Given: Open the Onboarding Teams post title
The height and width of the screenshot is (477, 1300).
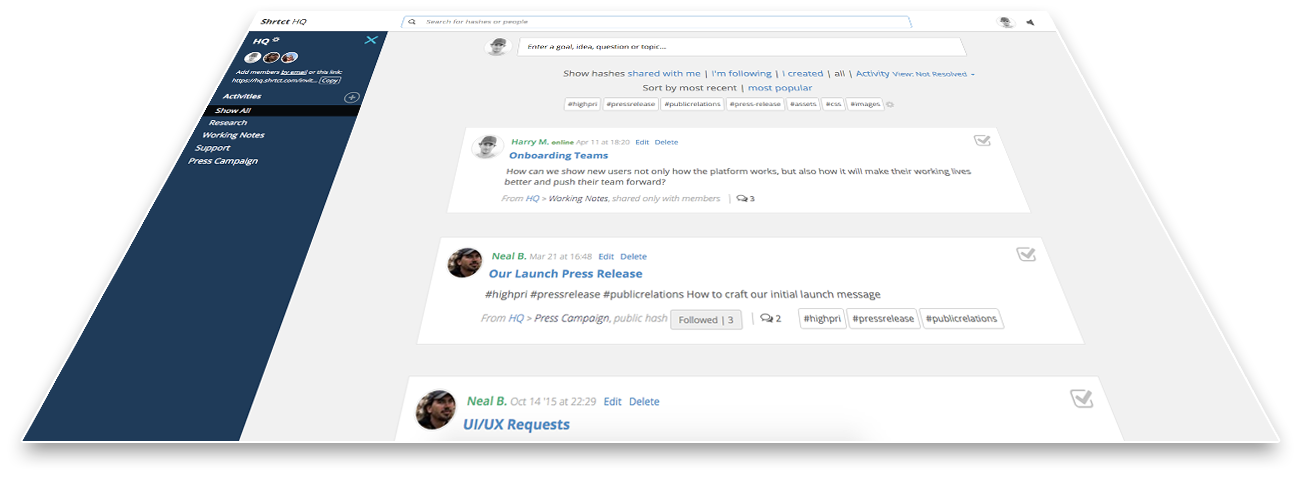Looking at the screenshot, I should coord(558,156).
